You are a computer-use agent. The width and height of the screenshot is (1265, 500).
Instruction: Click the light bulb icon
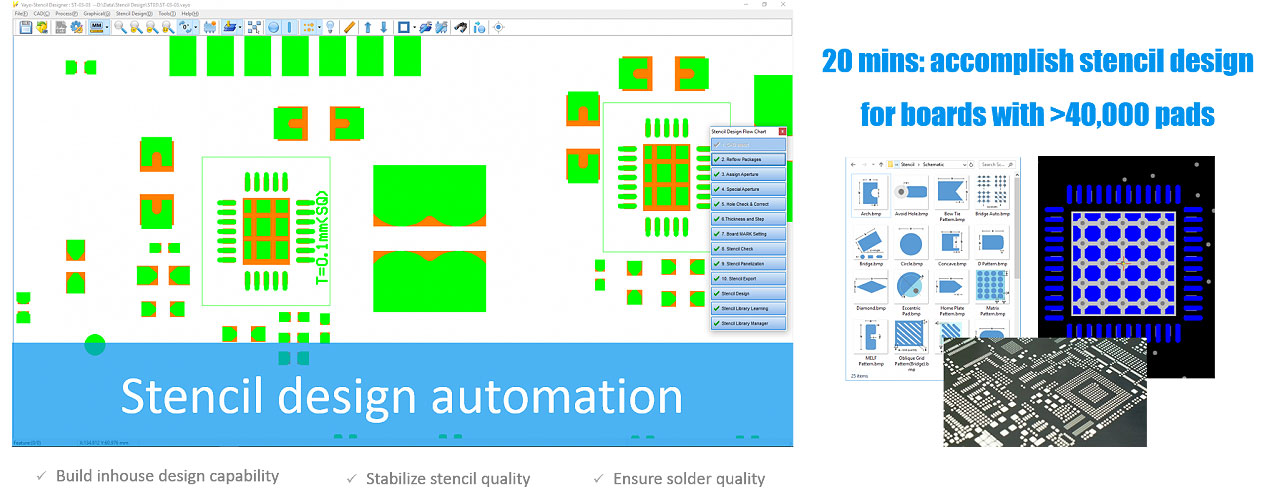330,27
